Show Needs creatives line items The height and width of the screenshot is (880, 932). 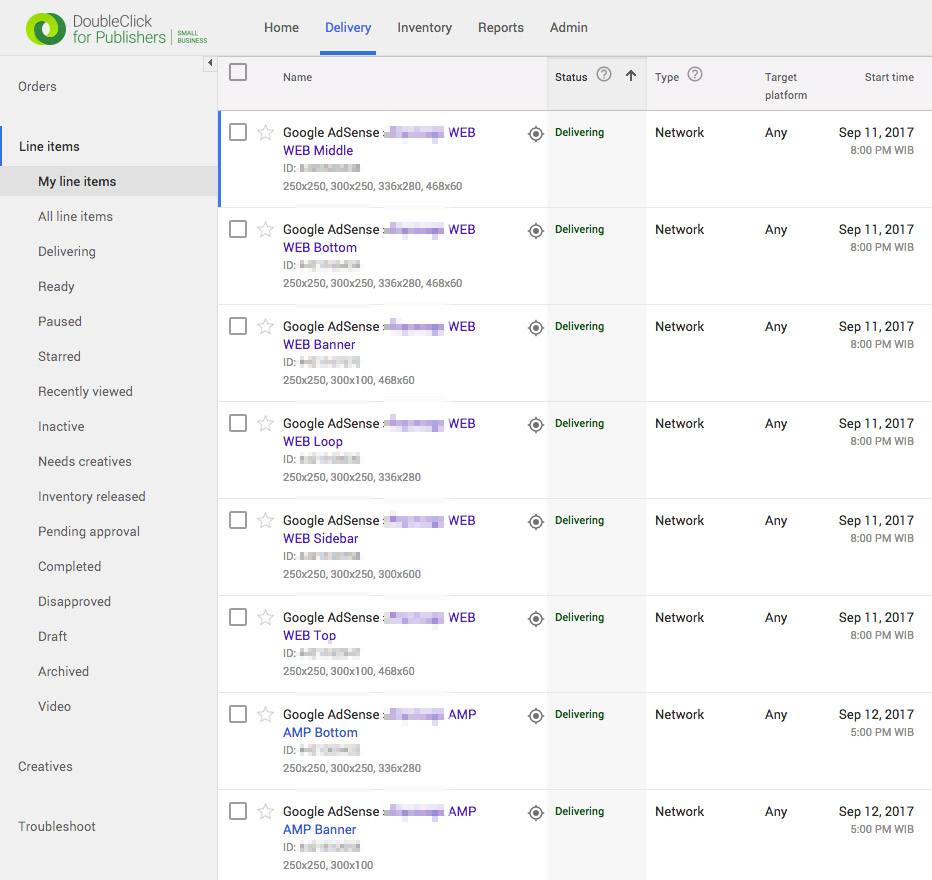85,462
